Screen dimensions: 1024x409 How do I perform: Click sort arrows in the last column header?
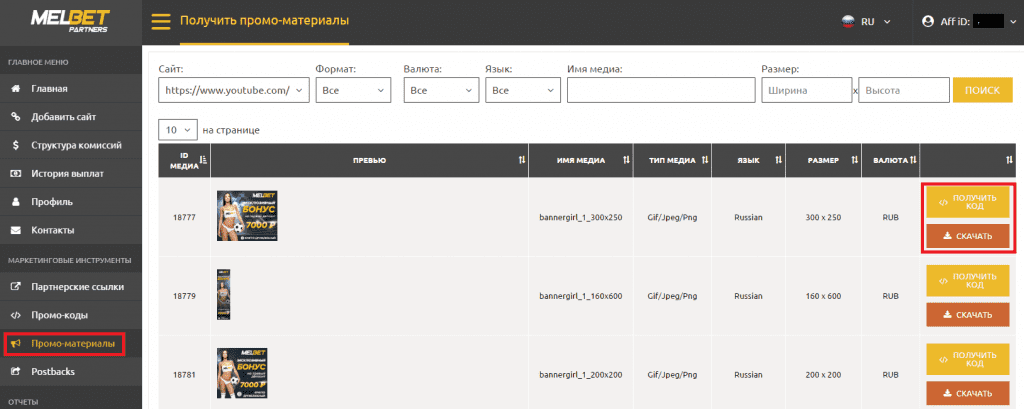tap(1009, 160)
